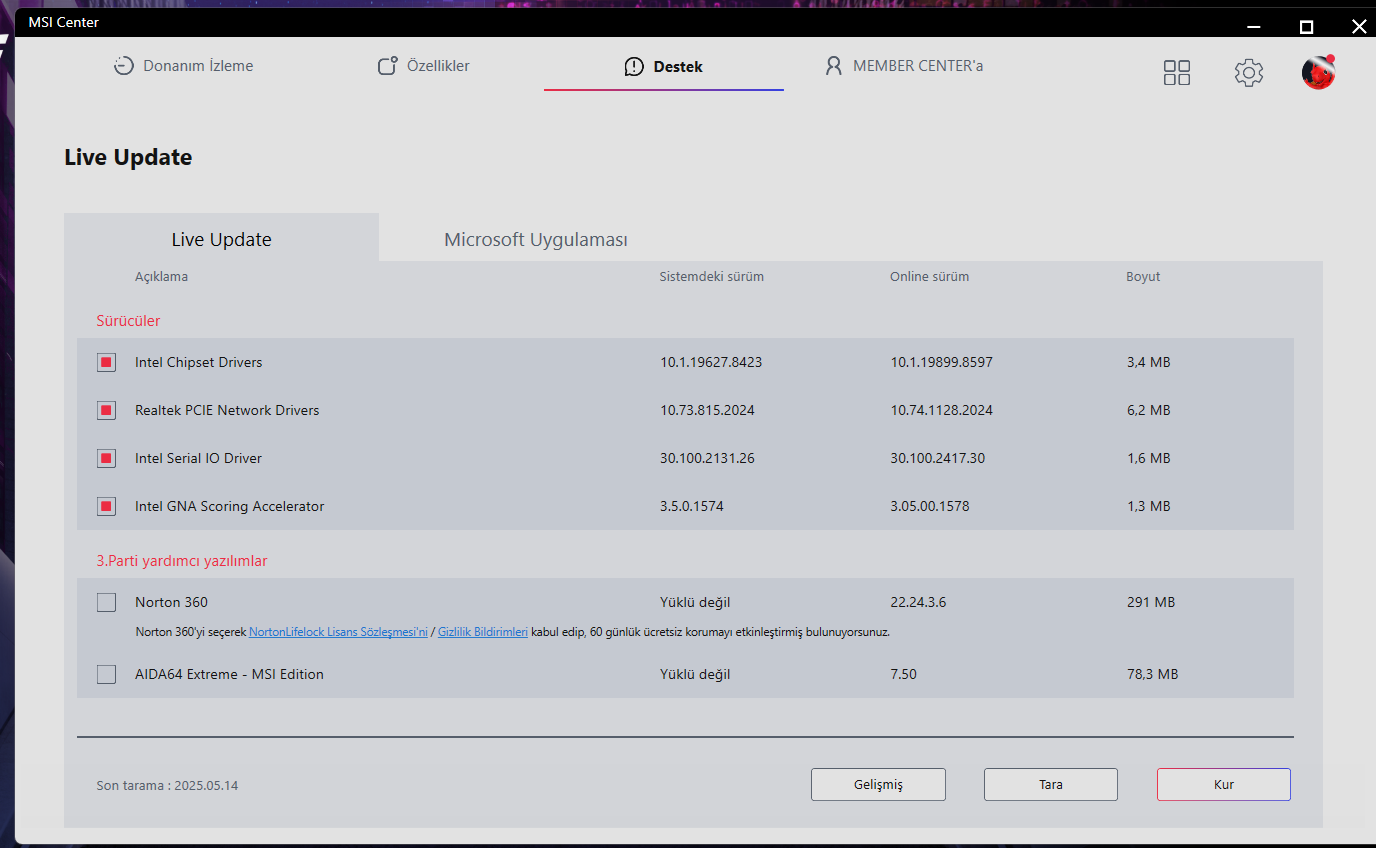Check the Norton 360 checkbox
Screen dimensions: 1376x848
(x=106, y=602)
